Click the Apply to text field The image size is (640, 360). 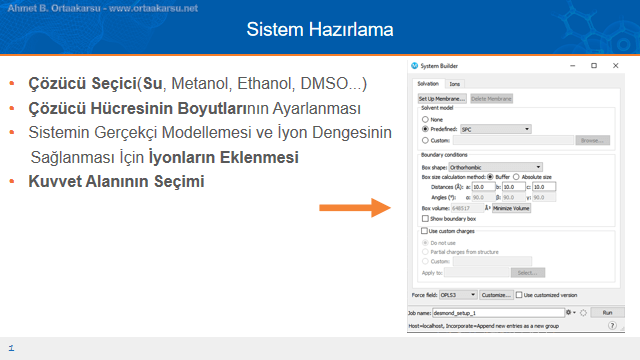coord(477,273)
